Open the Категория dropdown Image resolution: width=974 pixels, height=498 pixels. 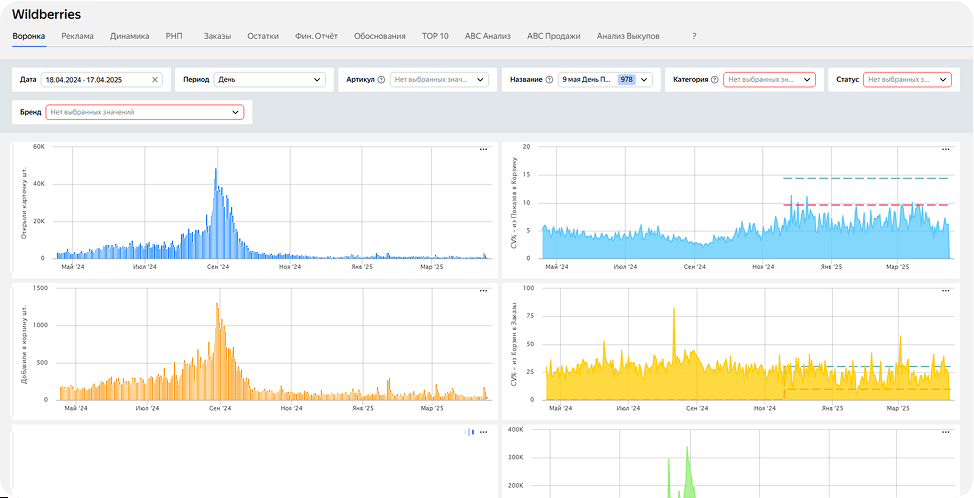pyautogui.click(x=769, y=79)
